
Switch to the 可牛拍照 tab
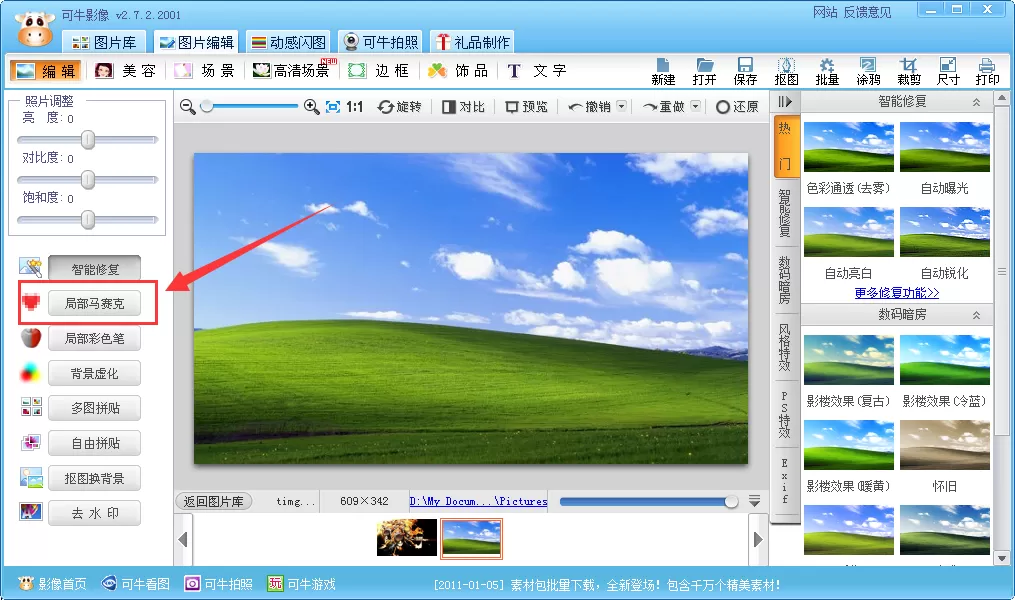[x=381, y=43]
